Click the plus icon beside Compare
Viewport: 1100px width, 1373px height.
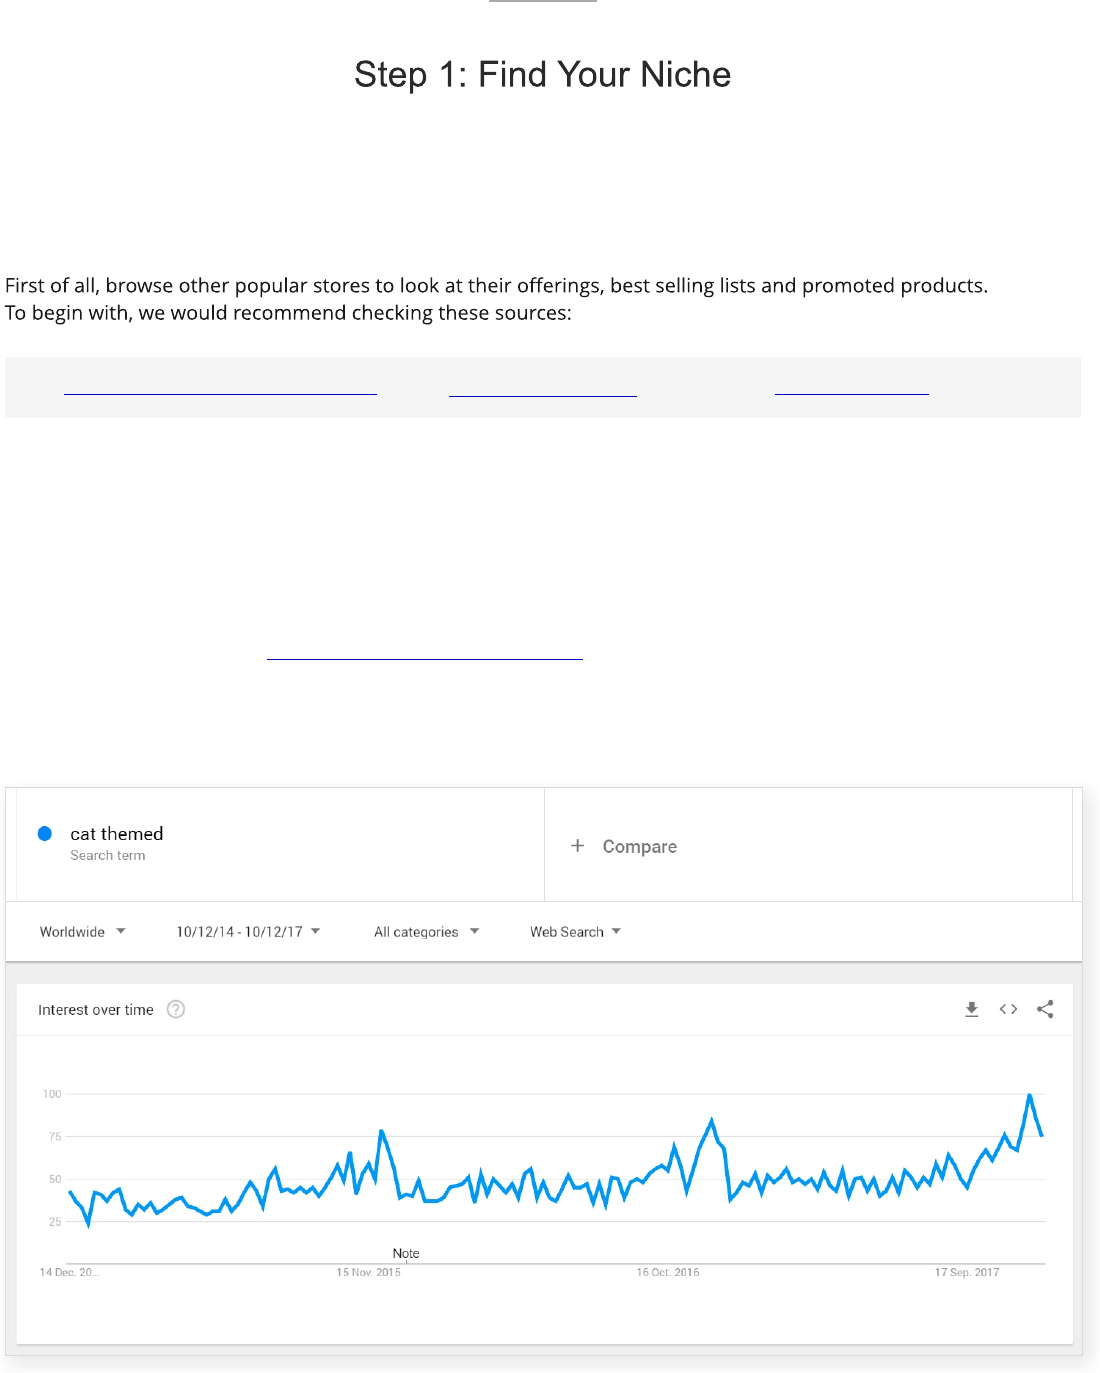pos(577,846)
